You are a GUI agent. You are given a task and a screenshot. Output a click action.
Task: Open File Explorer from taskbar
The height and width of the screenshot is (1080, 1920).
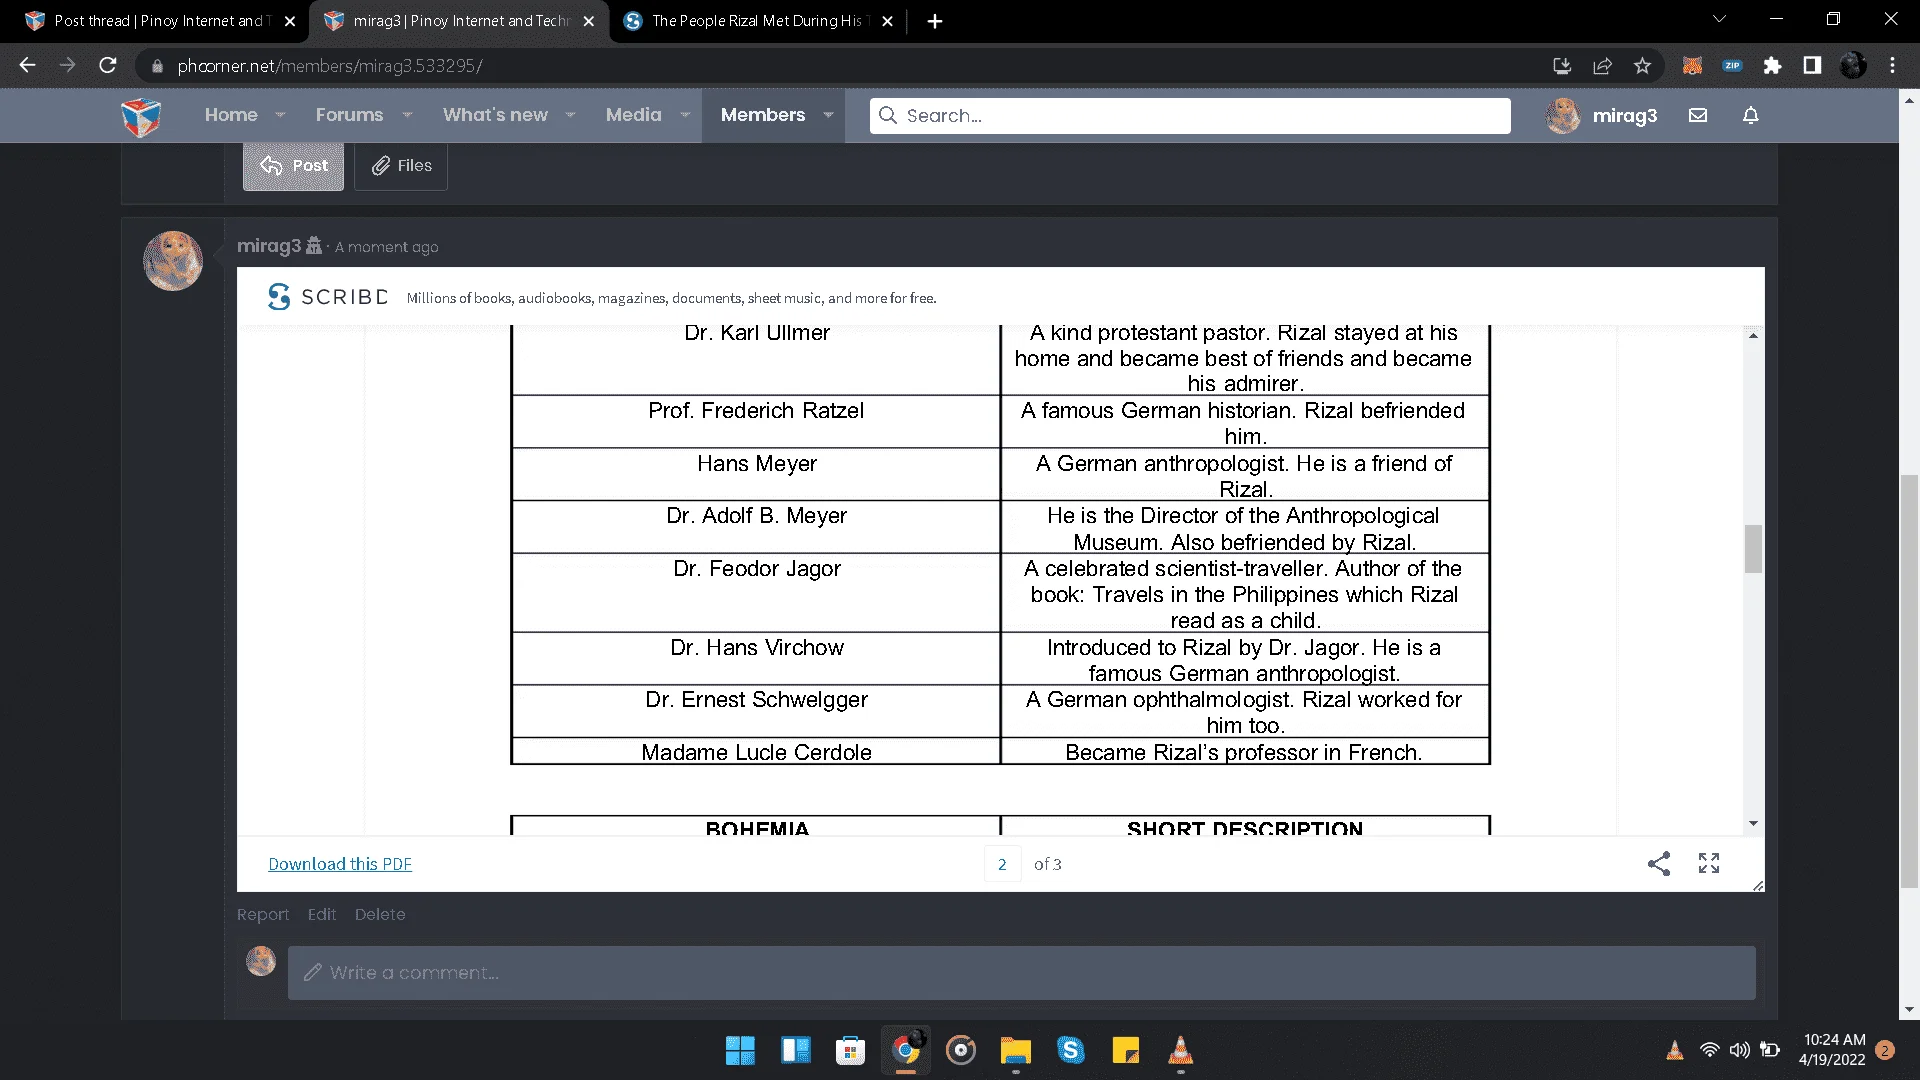tap(1015, 1051)
